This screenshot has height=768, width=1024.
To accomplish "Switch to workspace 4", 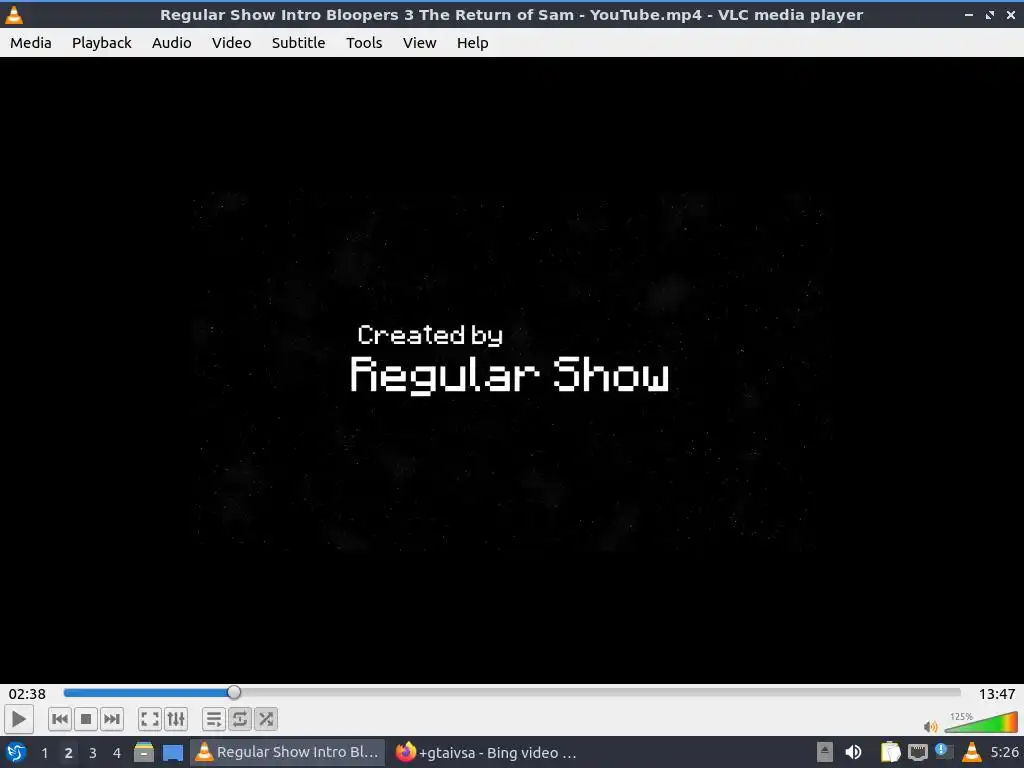I will (117, 753).
